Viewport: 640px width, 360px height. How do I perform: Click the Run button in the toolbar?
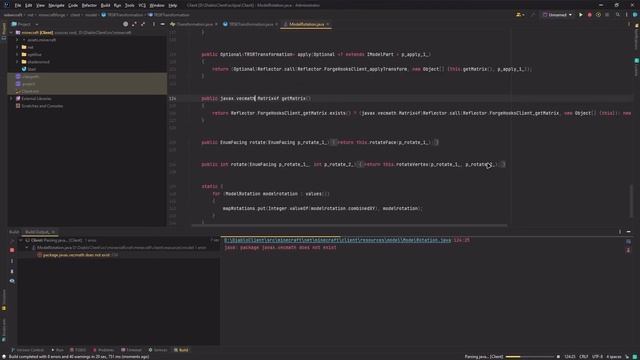pyautogui.click(x=581, y=15)
